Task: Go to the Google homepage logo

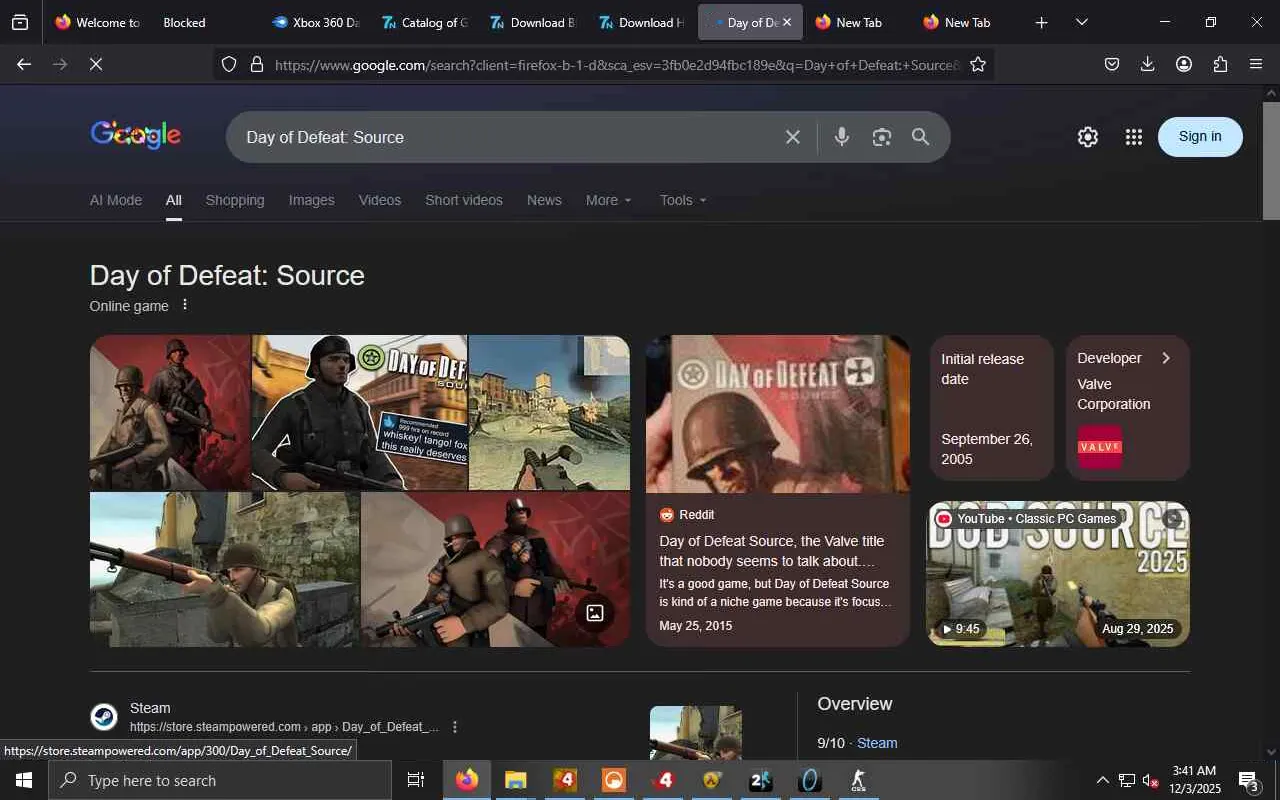Action: [136, 135]
